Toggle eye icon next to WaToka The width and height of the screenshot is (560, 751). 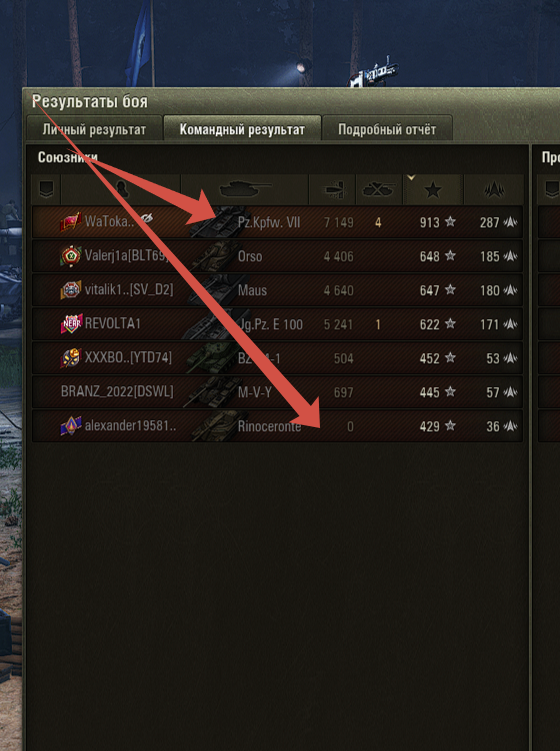pos(147,219)
